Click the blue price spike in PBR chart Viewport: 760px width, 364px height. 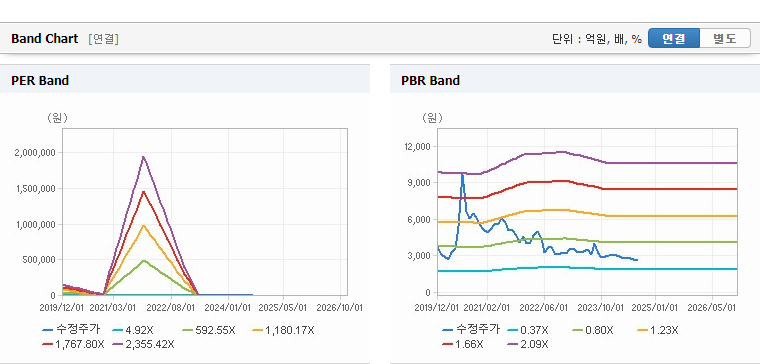(x=462, y=175)
